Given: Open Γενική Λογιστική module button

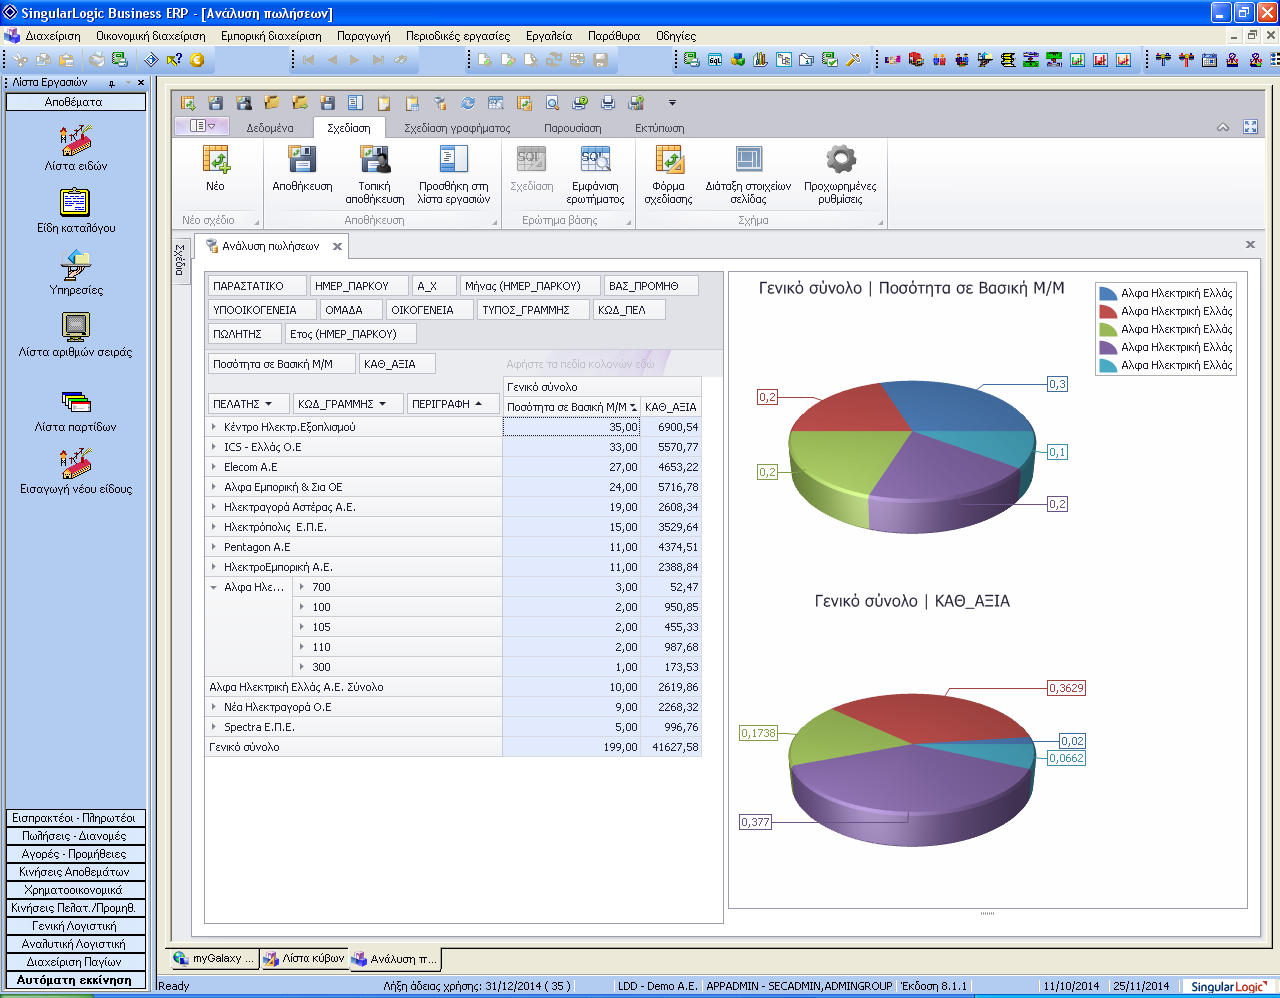Looking at the screenshot, I should tap(75, 926).
